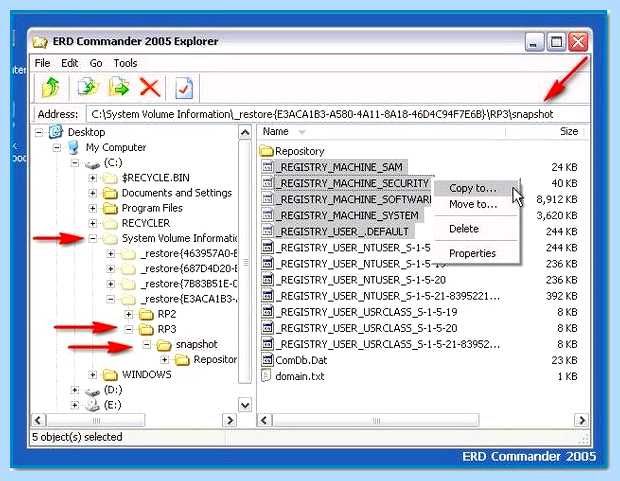The image size is (620, 481).
Task: Click file list horizontal scroll left arrow
Action: point(265,420)
